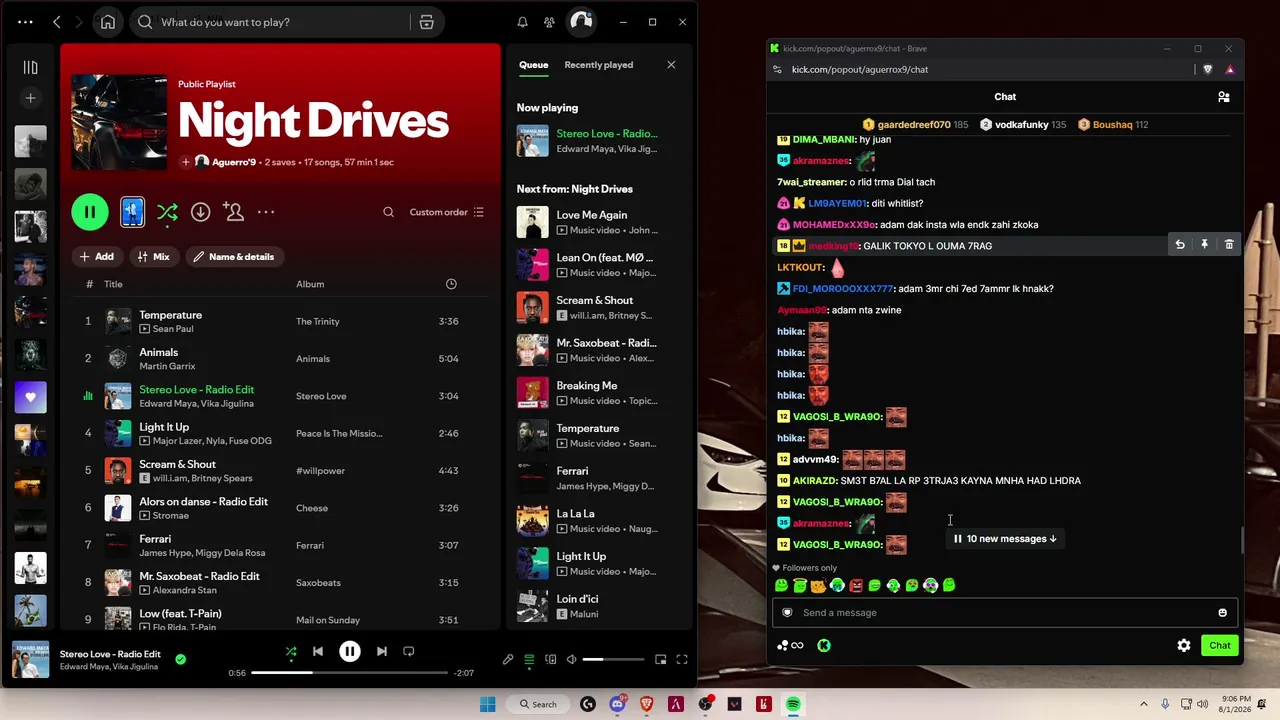The width and height of the screenshot is (1280, 720).
Task: Click the Mix button
Action: tap(154, 257)
